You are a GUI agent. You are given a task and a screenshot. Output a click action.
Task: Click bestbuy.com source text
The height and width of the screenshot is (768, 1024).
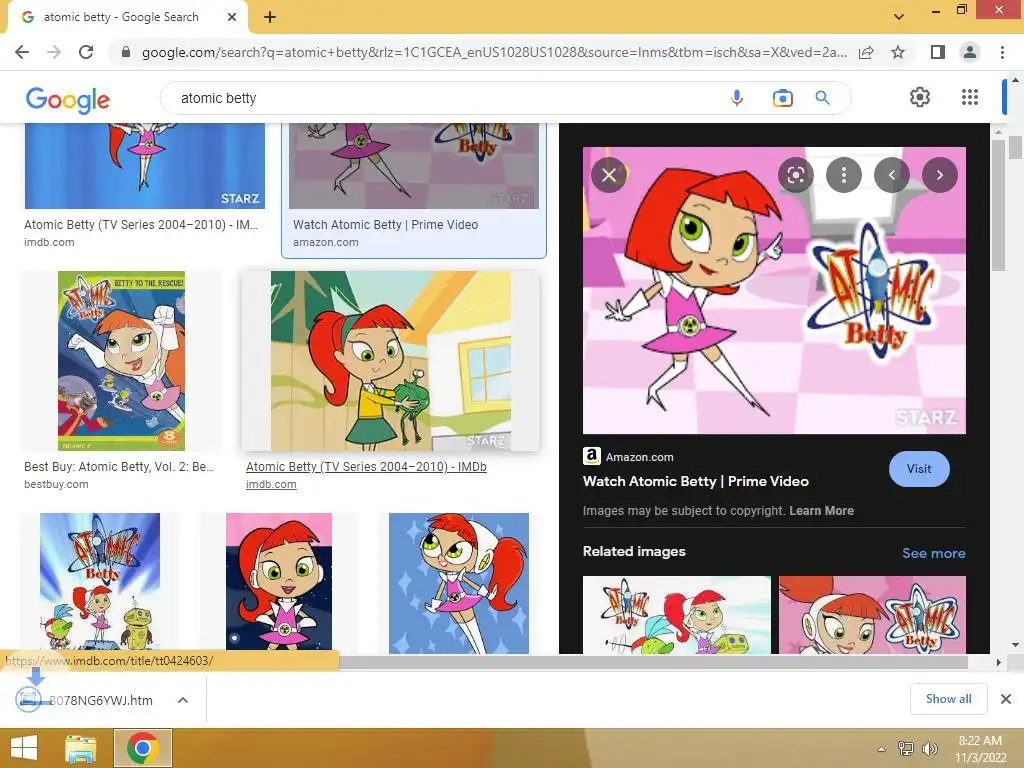pos(56,484)
